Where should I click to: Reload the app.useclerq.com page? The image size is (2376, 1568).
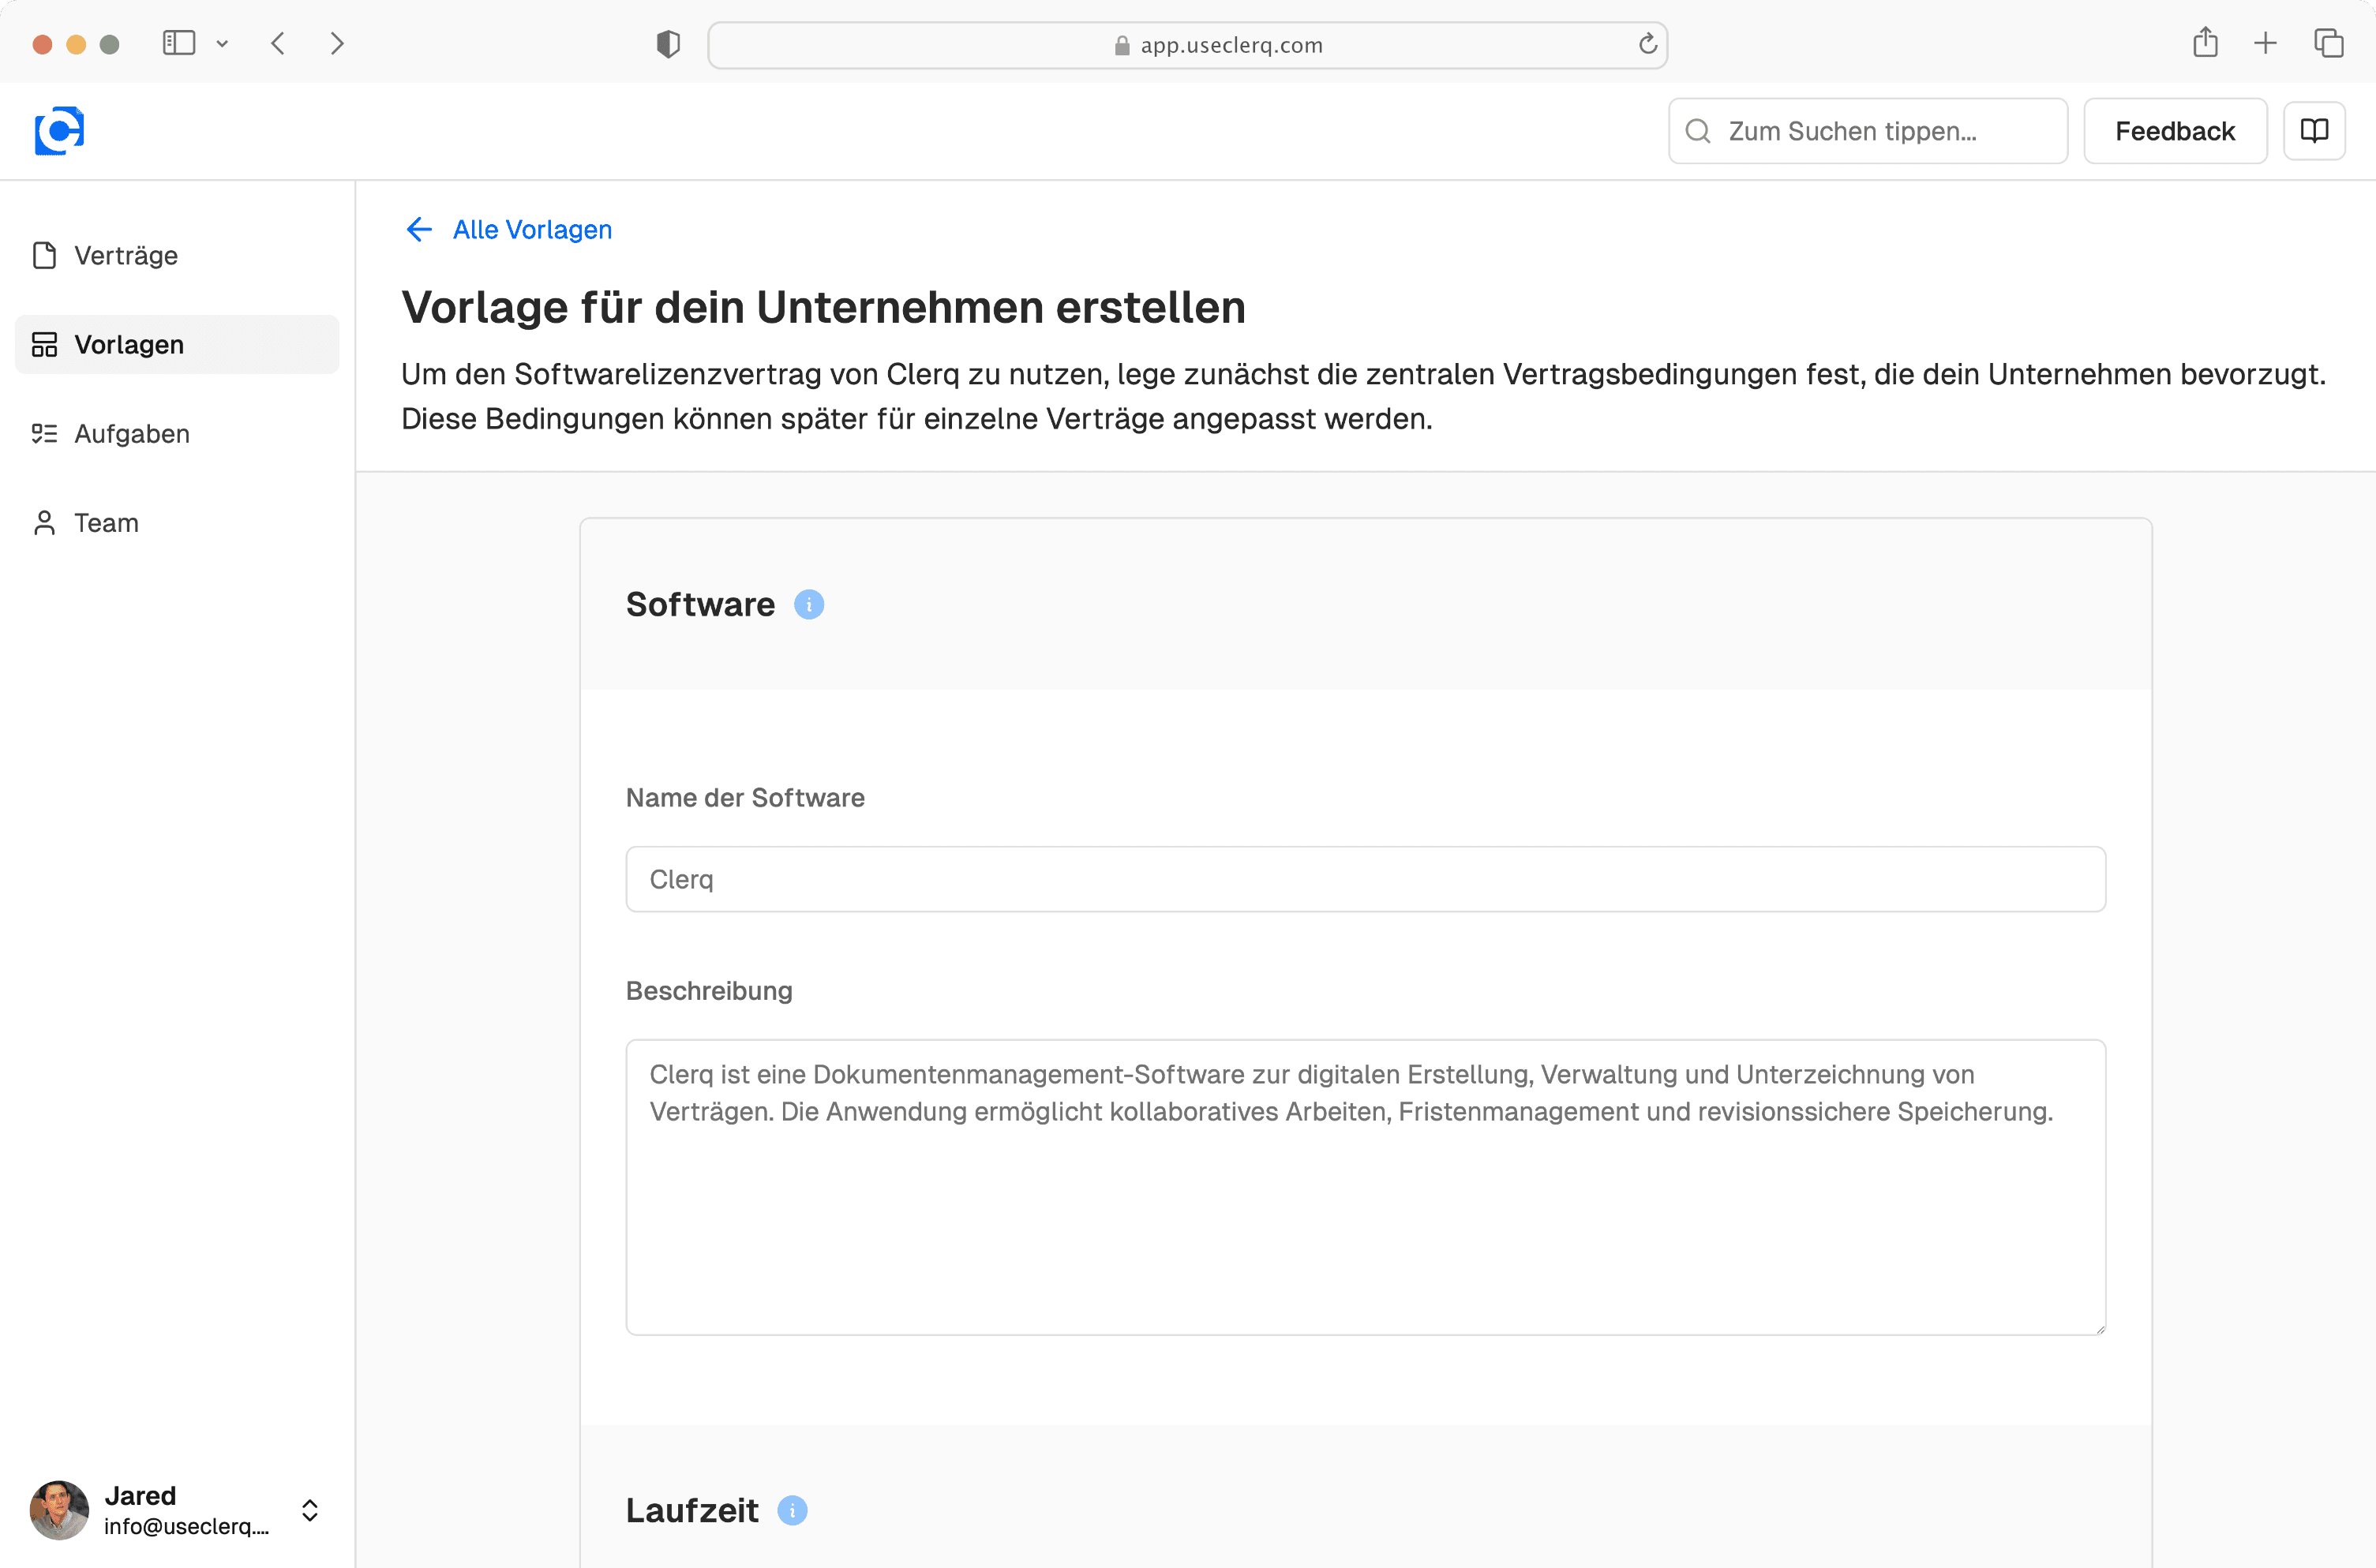(x=1647, y=44)
